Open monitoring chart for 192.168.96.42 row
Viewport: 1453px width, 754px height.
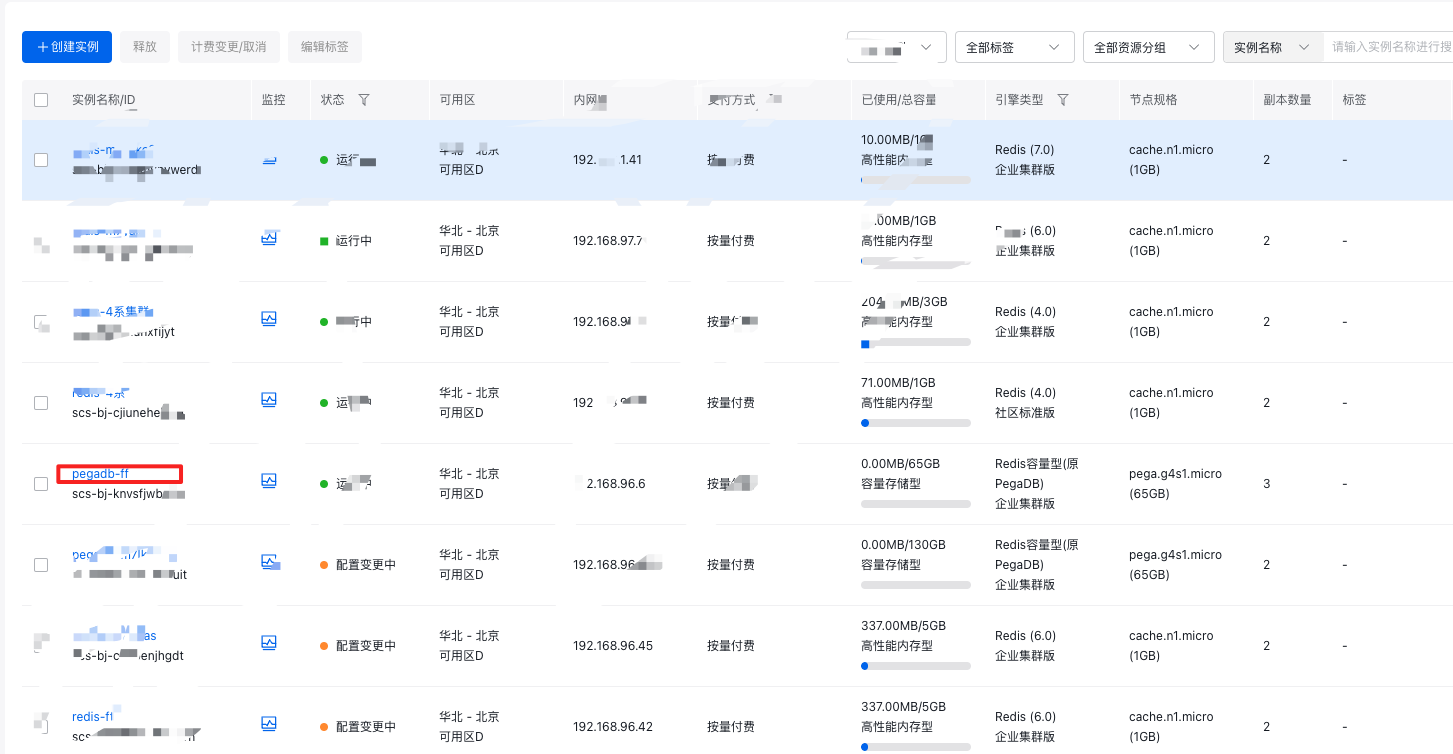point(268,725)
